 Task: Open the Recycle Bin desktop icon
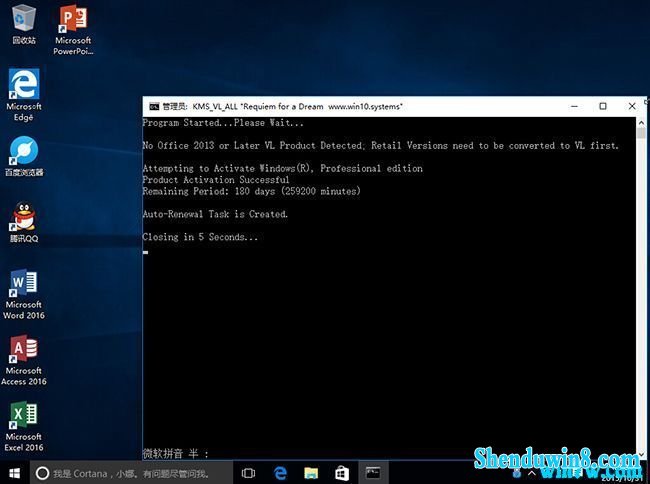tap(24, 24)
